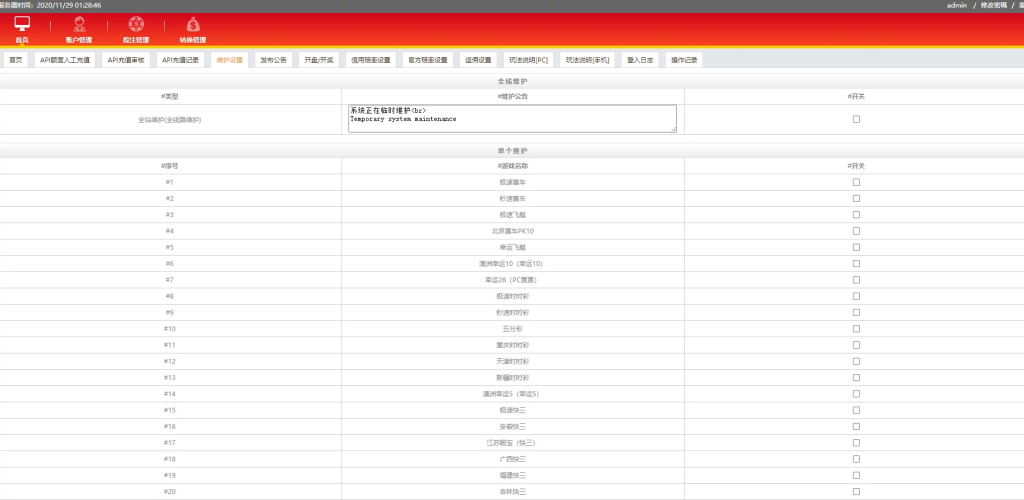Enable the 全站维护 site-wide maintenance checkbox
1024x500 pixels.
855,119
